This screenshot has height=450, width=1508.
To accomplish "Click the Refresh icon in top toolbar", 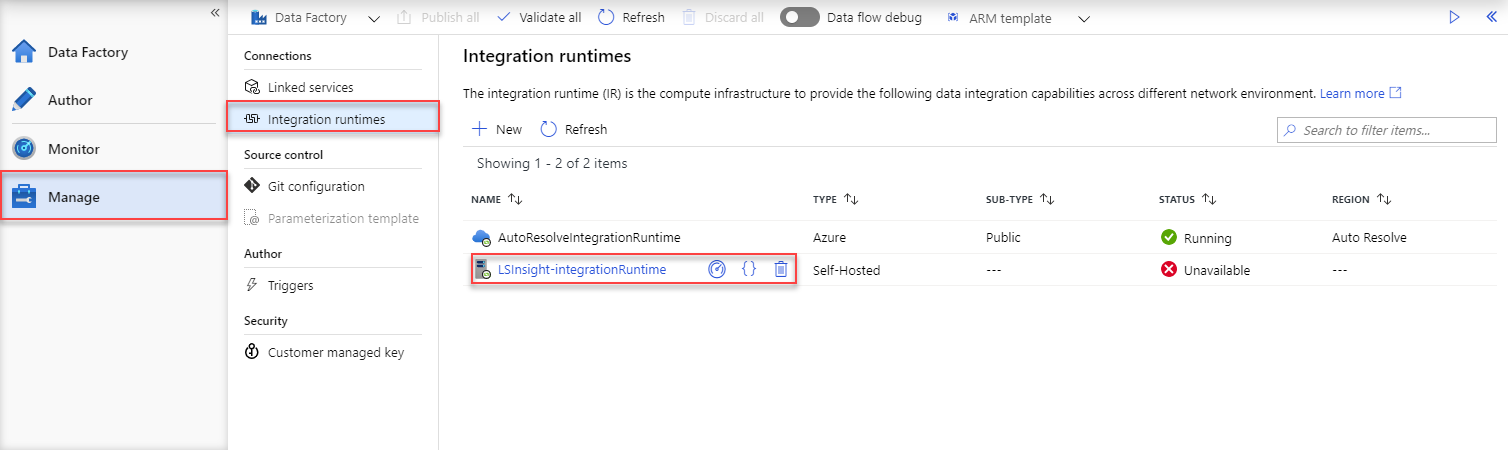I will 606,17.
